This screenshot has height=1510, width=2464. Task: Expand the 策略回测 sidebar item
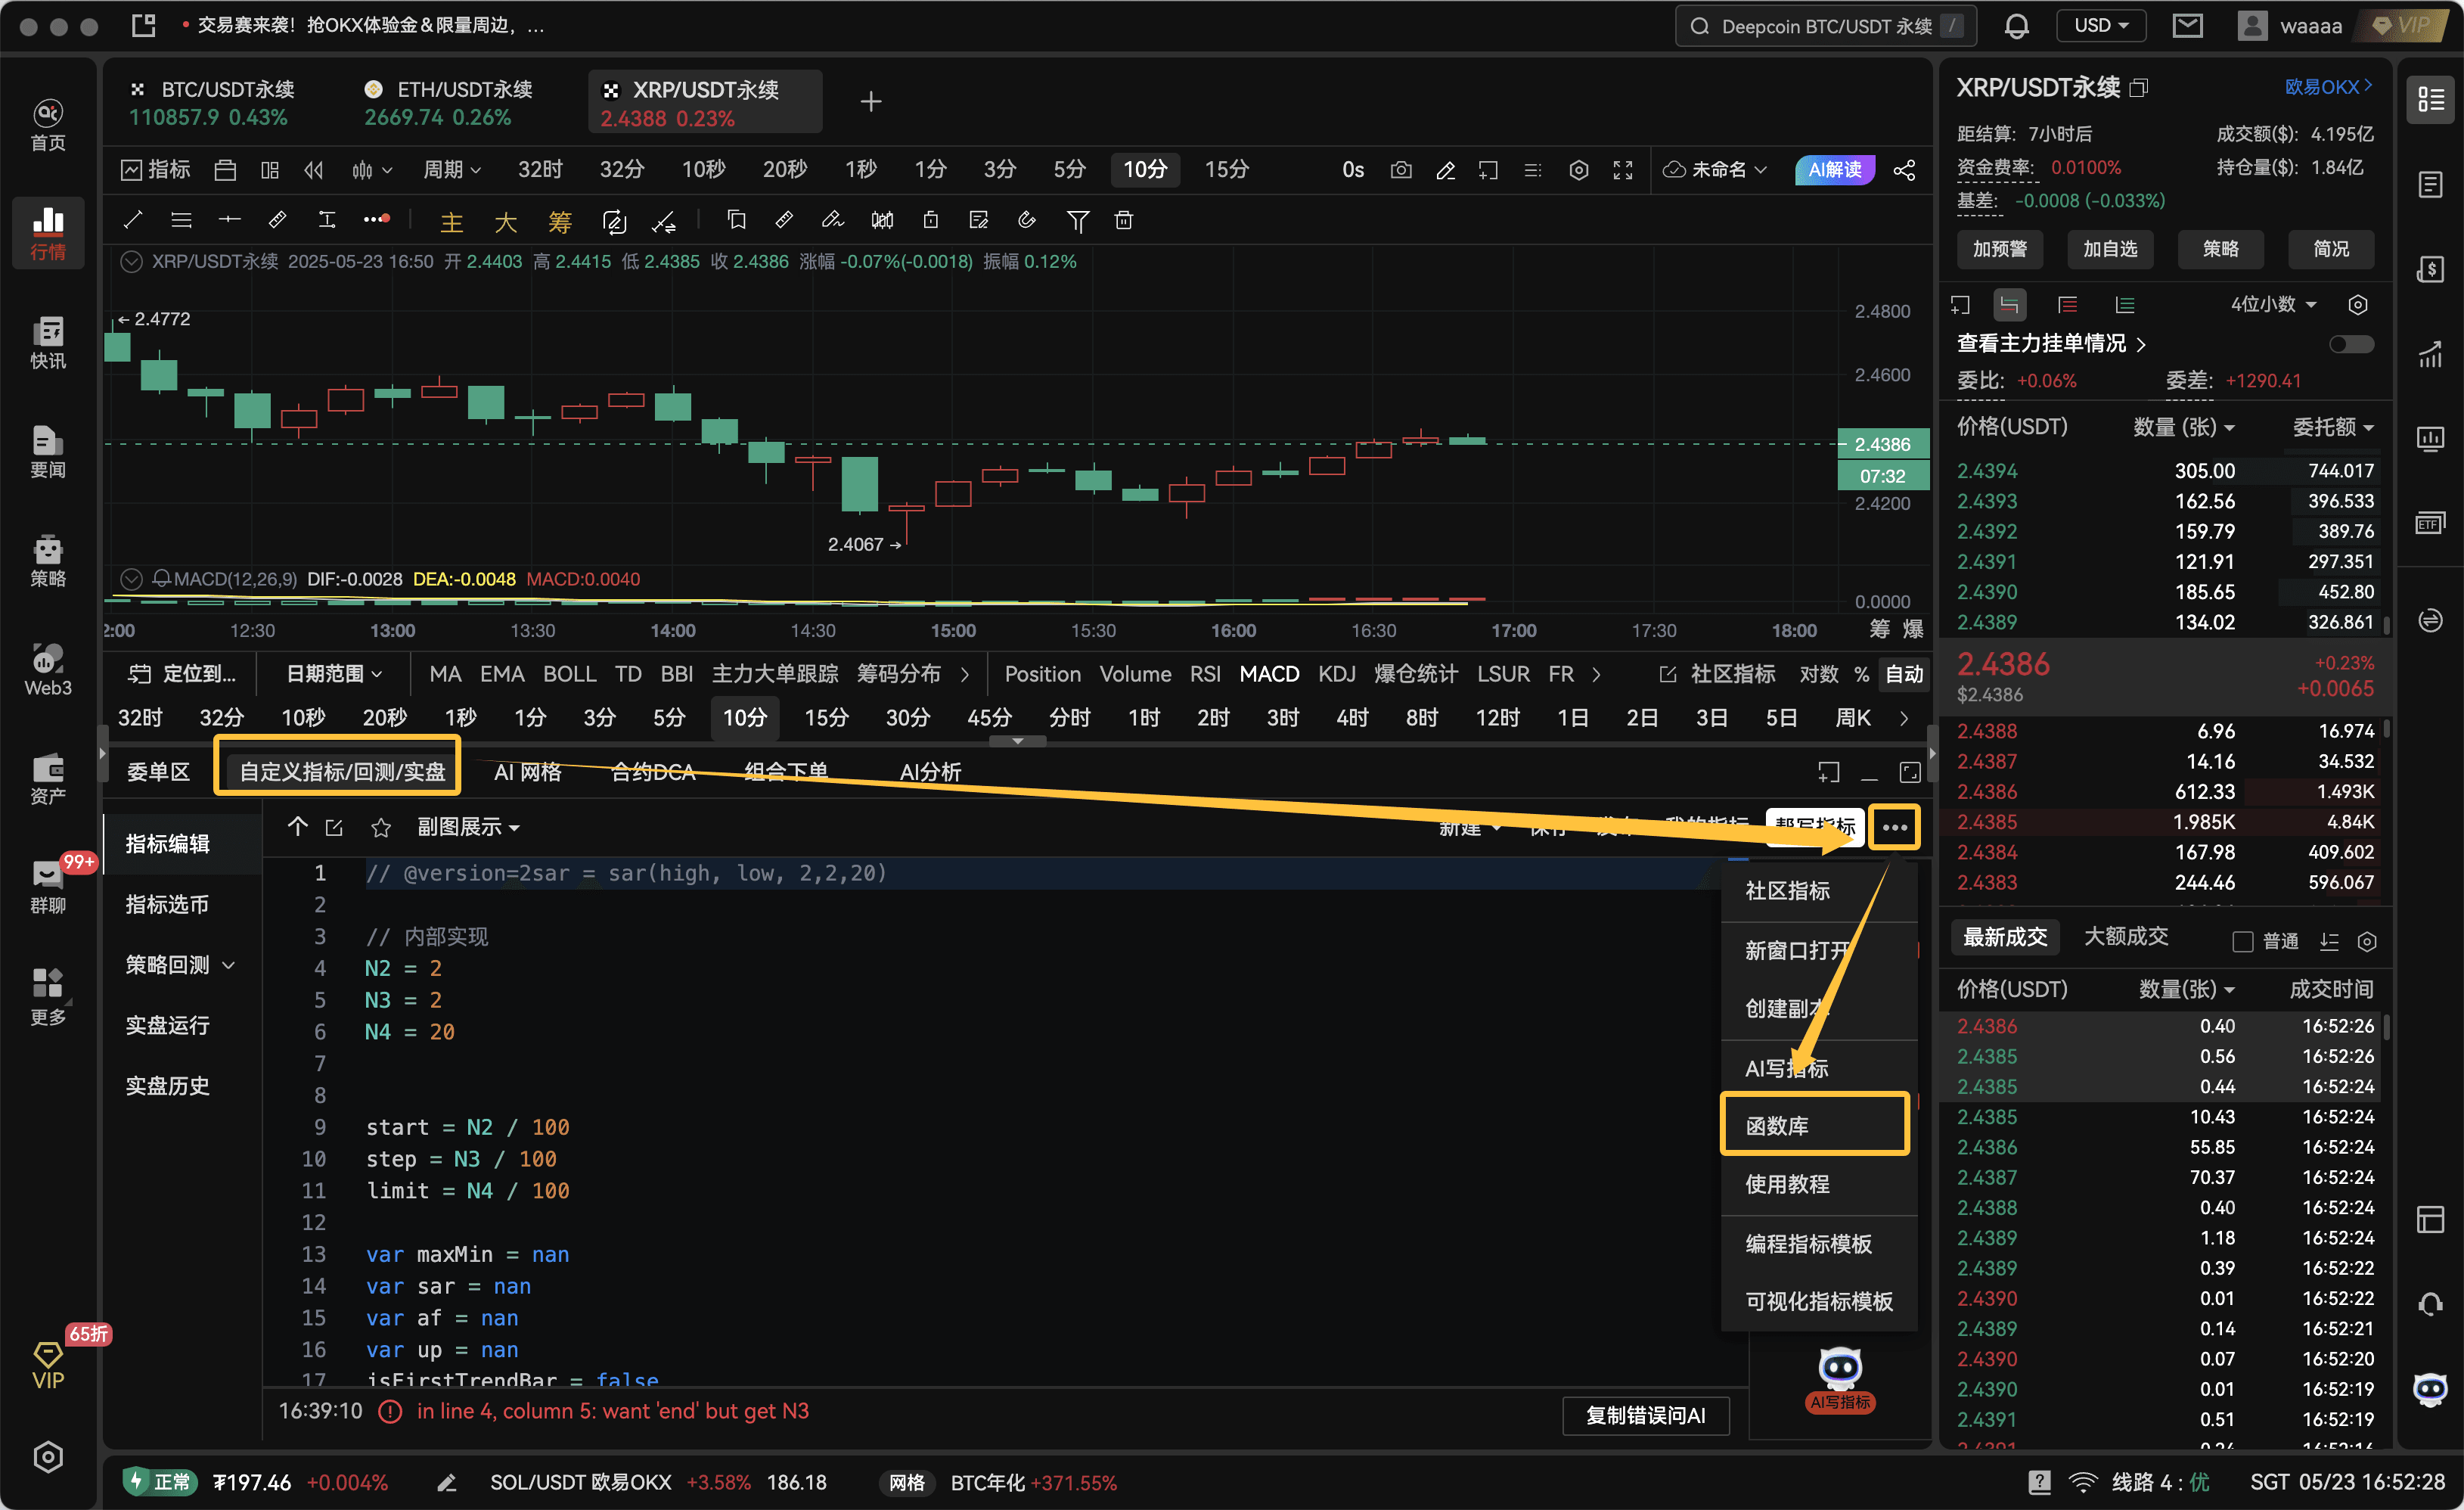(x=181, y=965)
